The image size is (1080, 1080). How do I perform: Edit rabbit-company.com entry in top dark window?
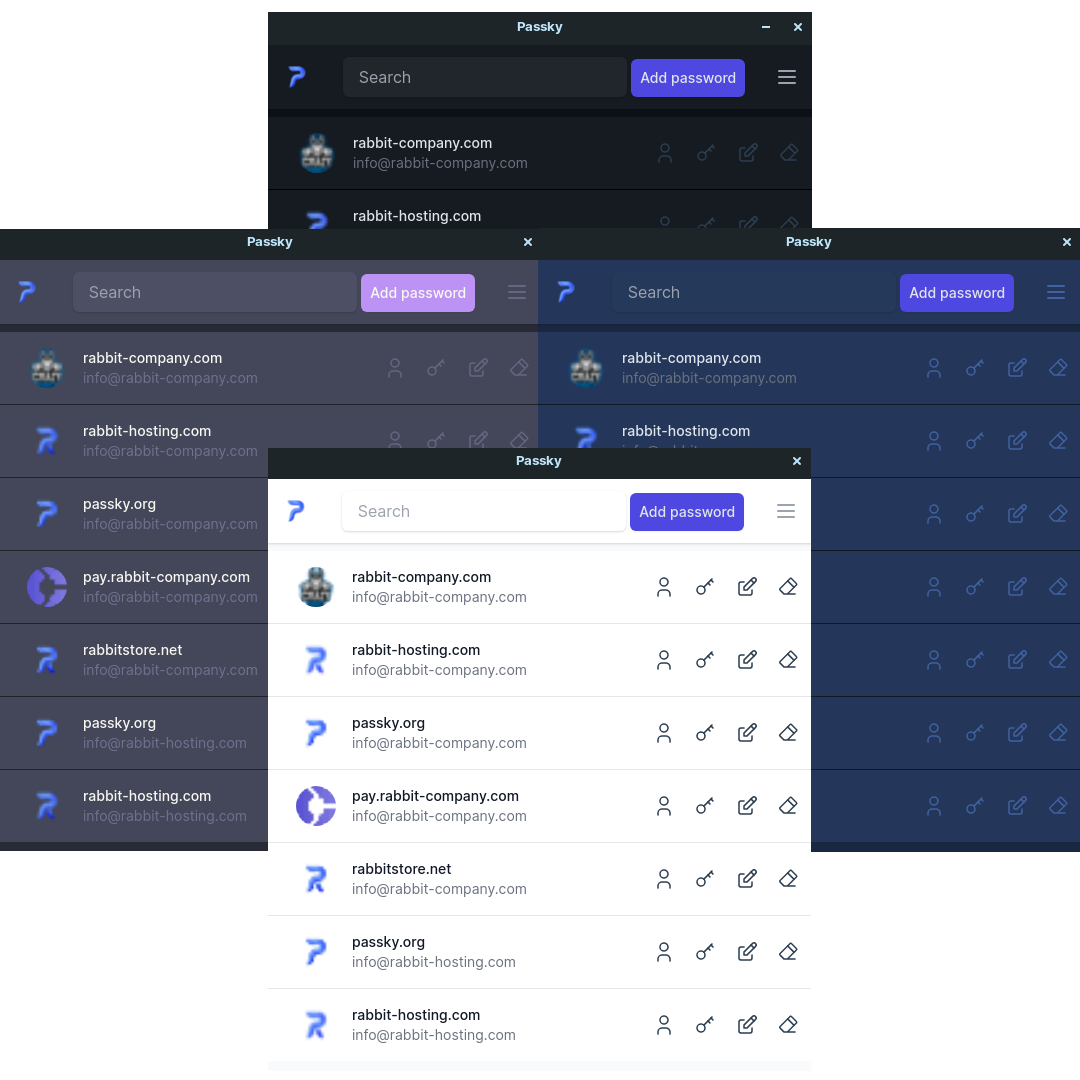748,153
